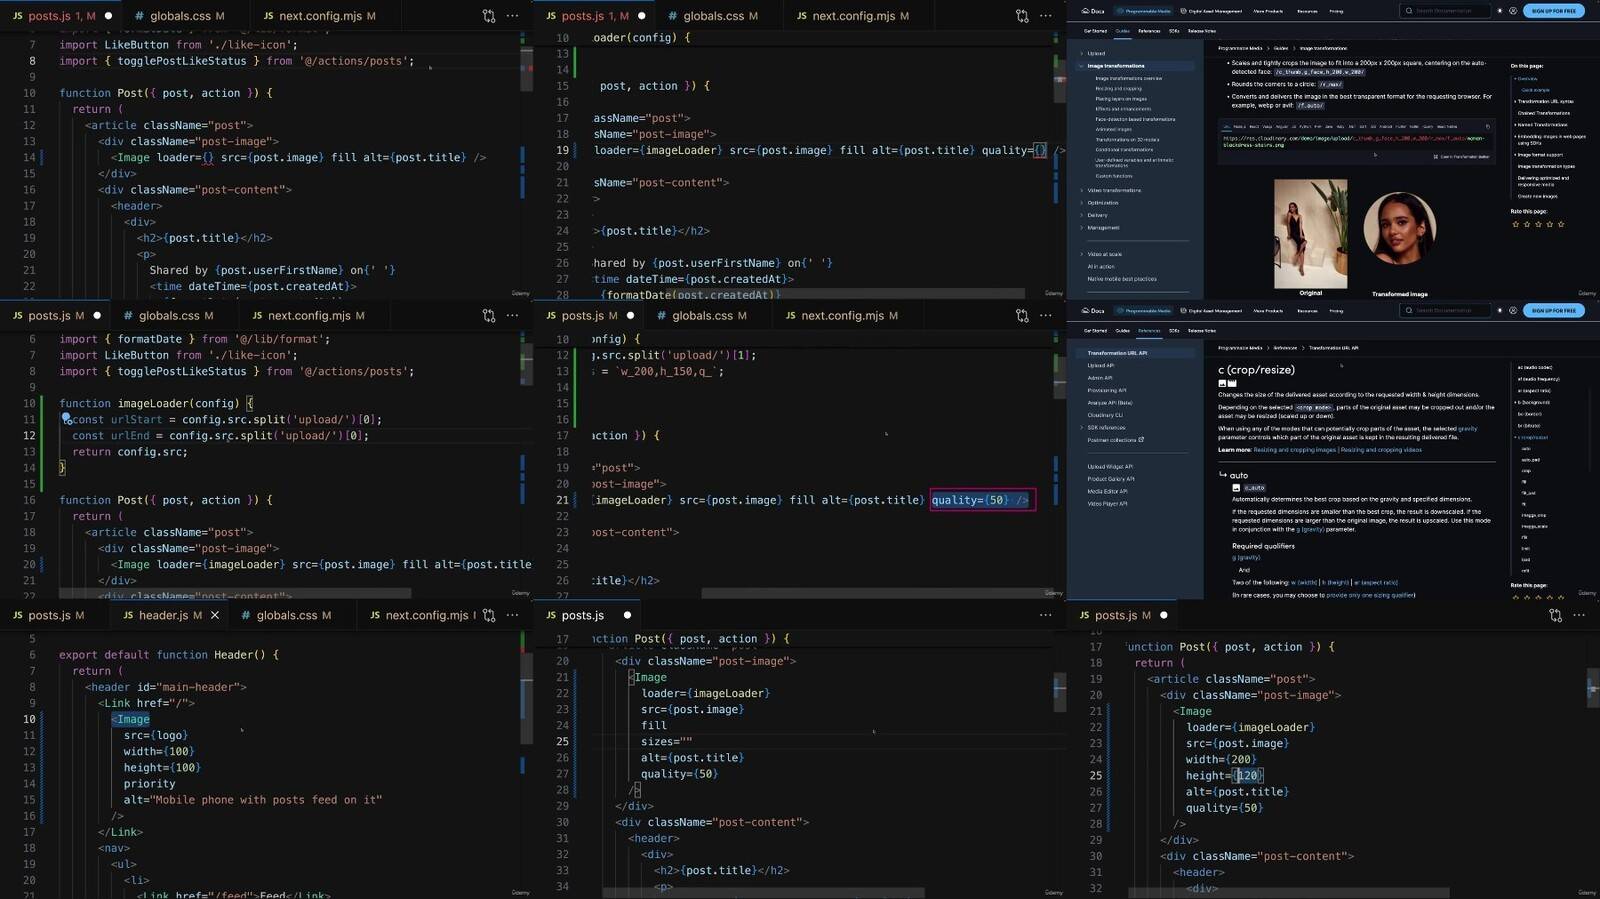The height and width of the screenshot is (899, 1600).
Task: Click the lightbulb beside const urlStart
Action: [66, 419]
